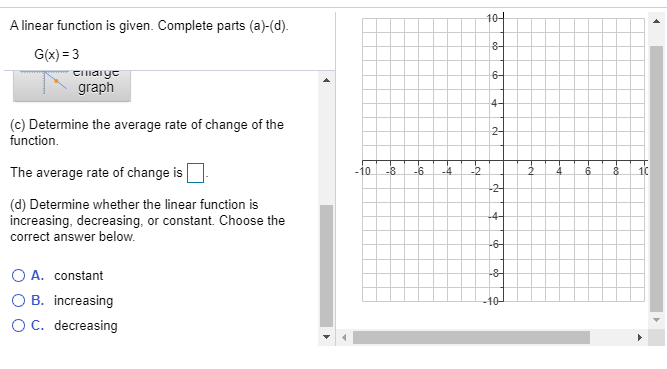Click the question panel vertical scrollbar thumb
The image size is (667, 369).
coord(326,266)
